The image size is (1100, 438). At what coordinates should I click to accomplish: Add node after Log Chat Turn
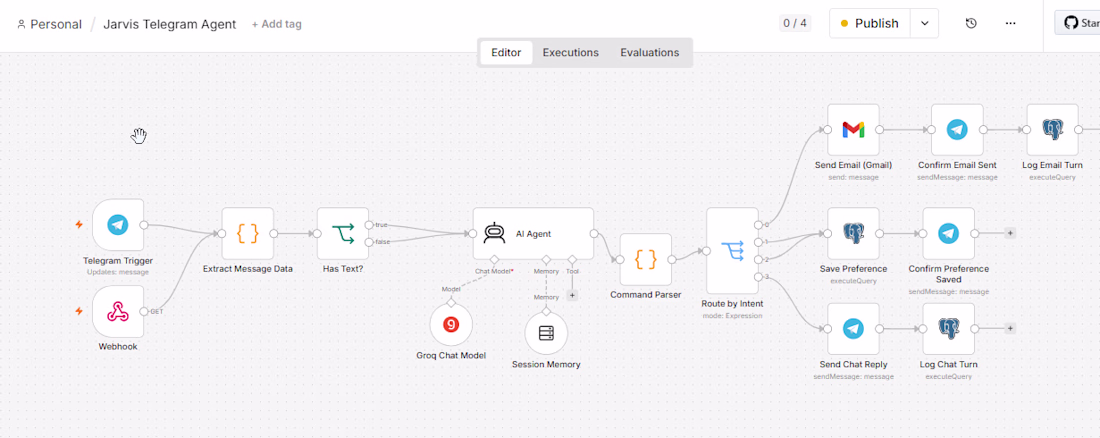[1010, 328]
